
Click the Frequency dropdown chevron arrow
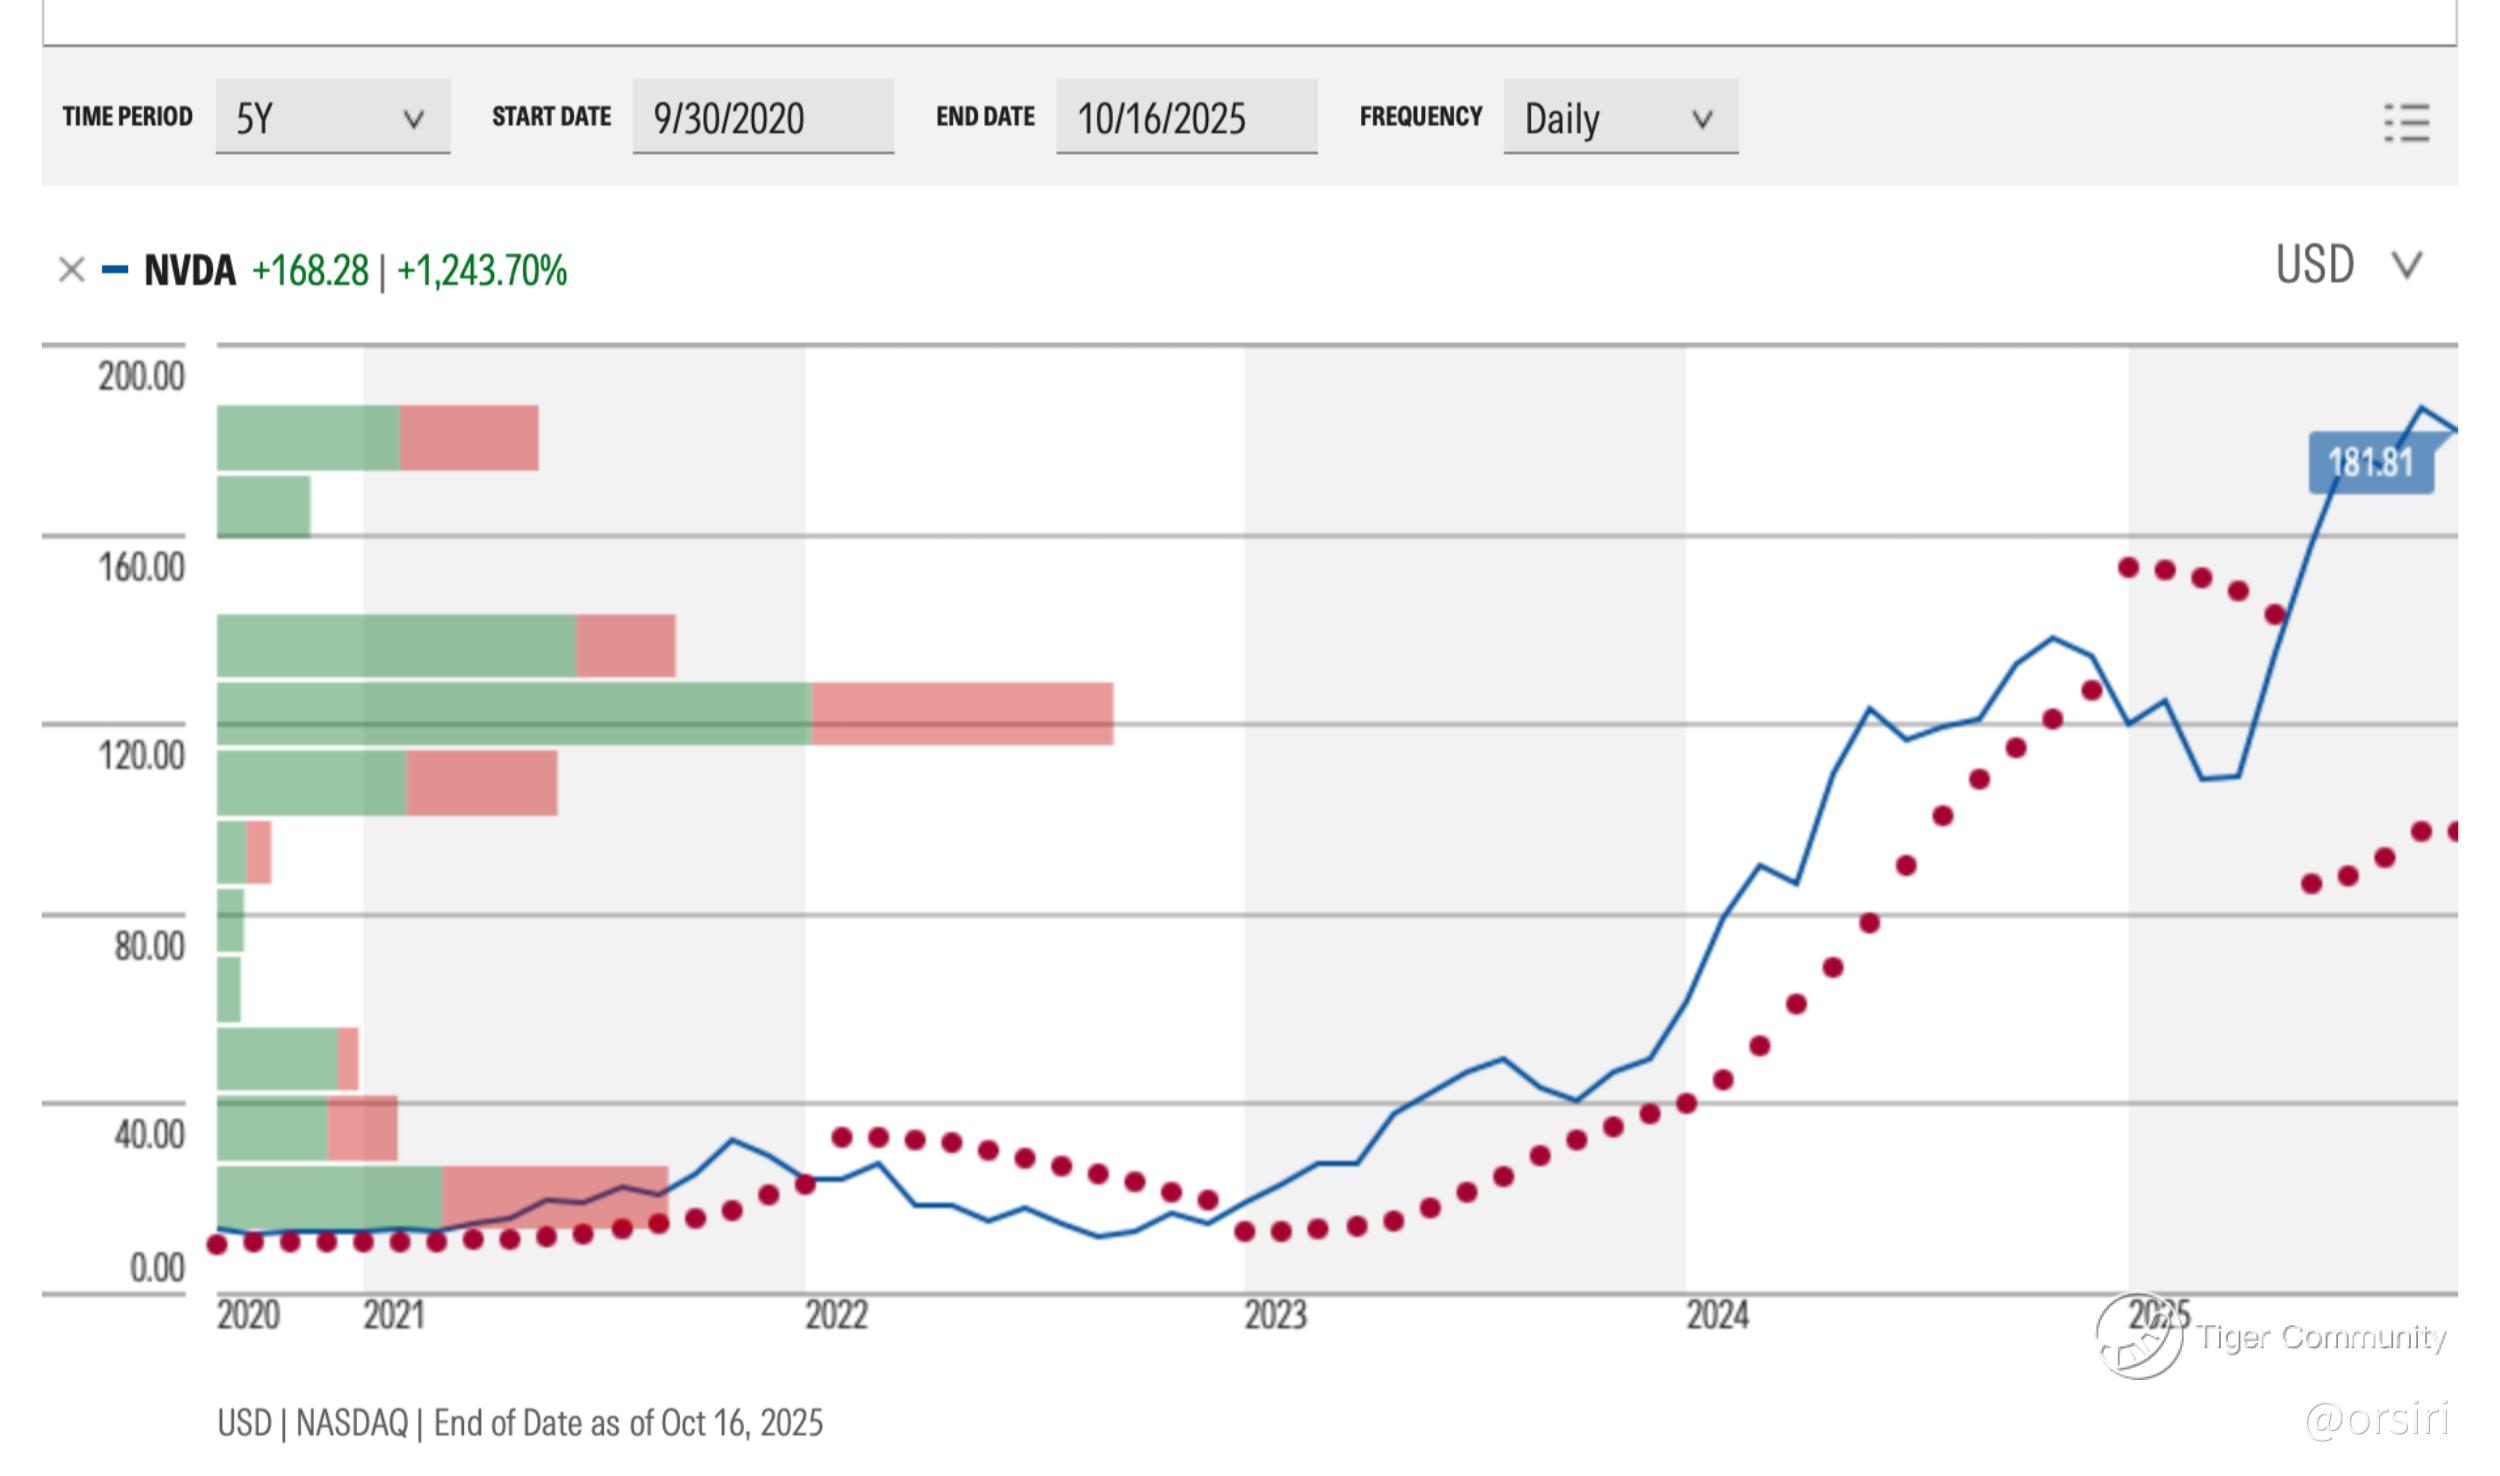point(1702,120)
